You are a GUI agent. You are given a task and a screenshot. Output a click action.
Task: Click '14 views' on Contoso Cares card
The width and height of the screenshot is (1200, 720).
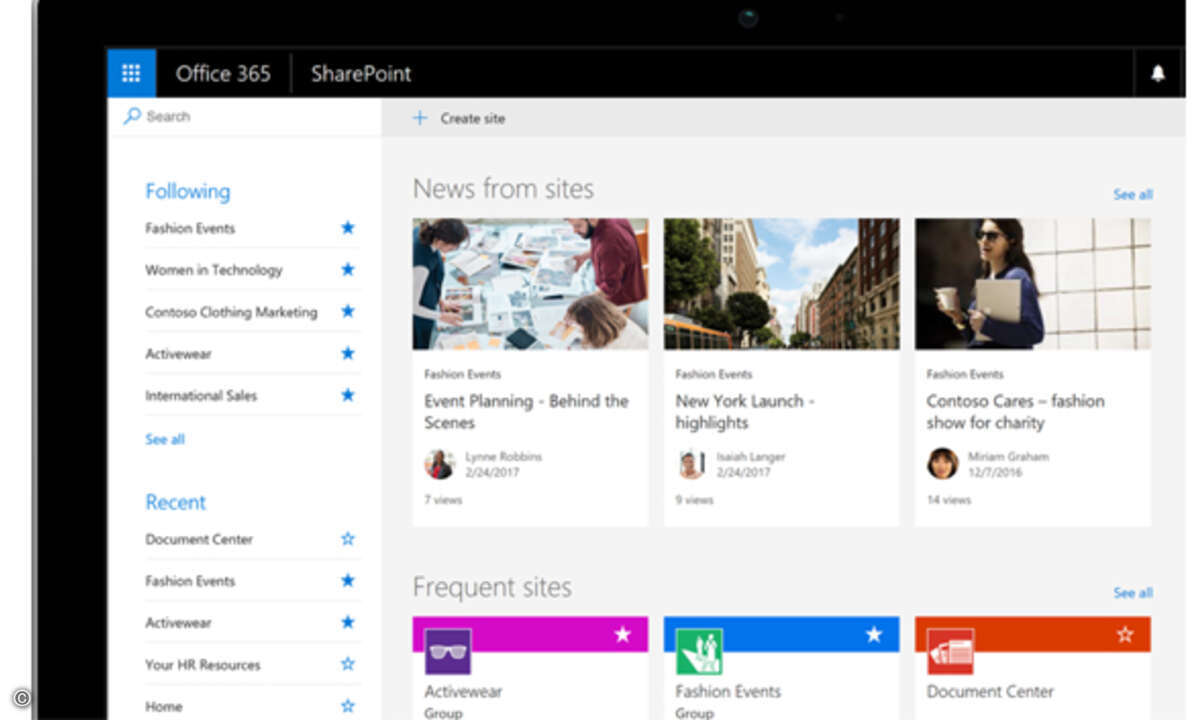click(x=949, y=499)
